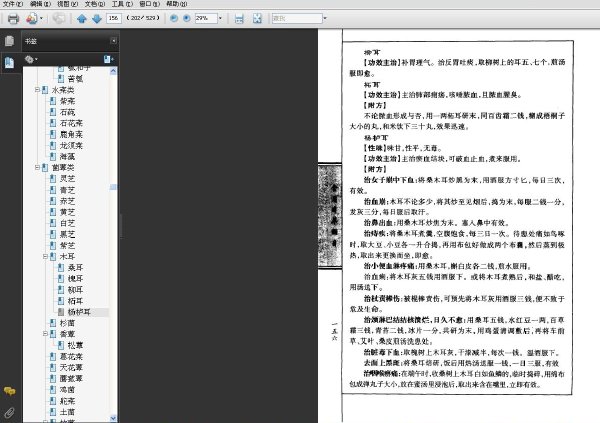Click the zoom percentage field showing 29%
Viewport: 600px width, 423px height.
point(206,18)
